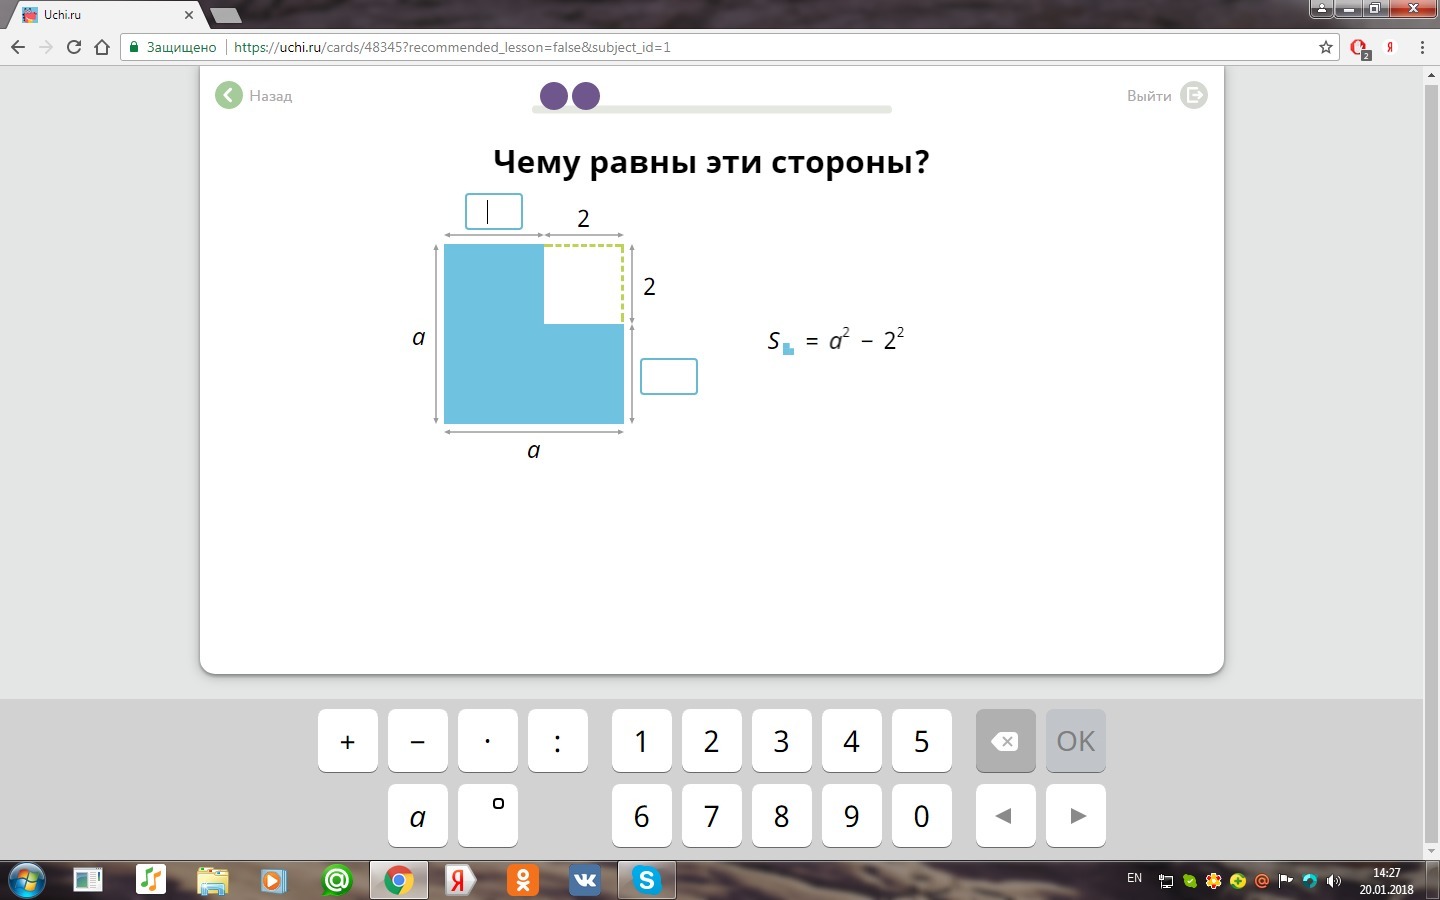Bookmark this page with the star icon

(1326, 47)
